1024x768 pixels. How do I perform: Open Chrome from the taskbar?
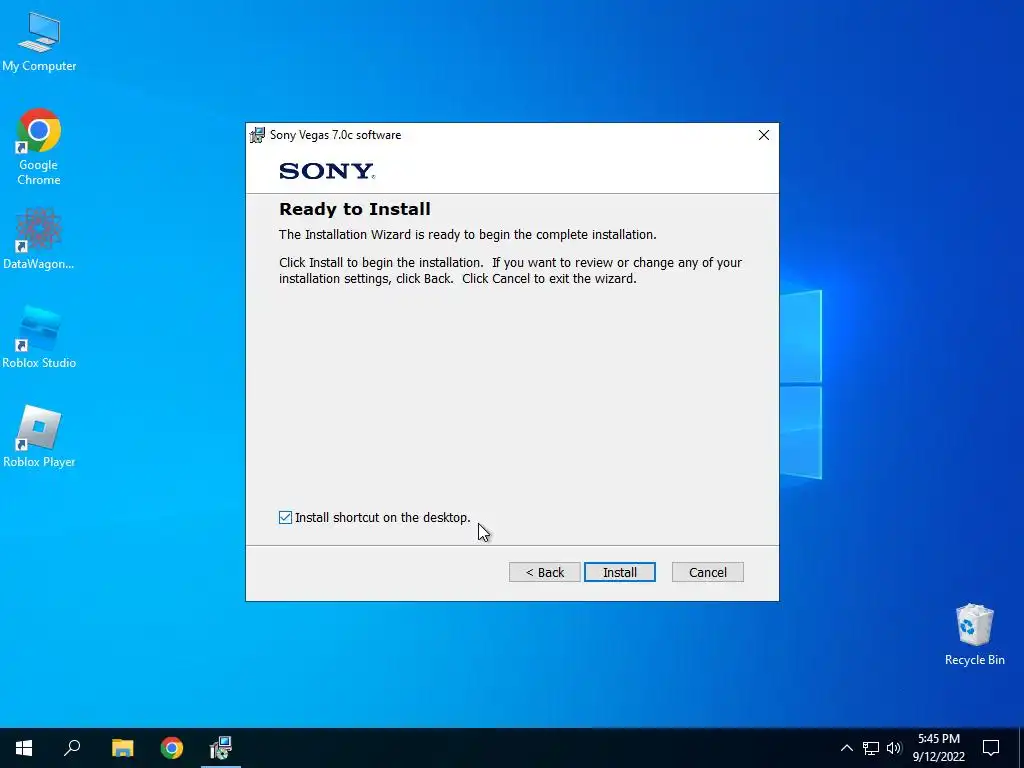[x=172, y=748]
